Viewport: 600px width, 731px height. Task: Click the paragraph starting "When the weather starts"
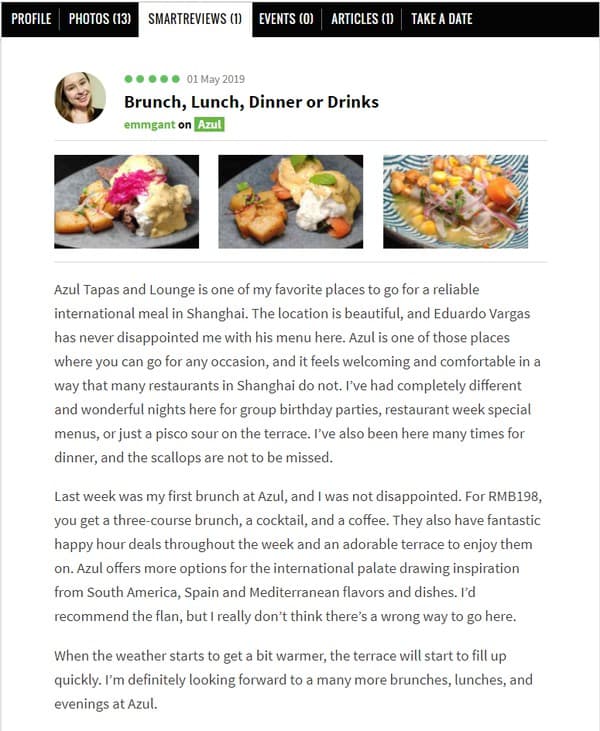point(299,679)
